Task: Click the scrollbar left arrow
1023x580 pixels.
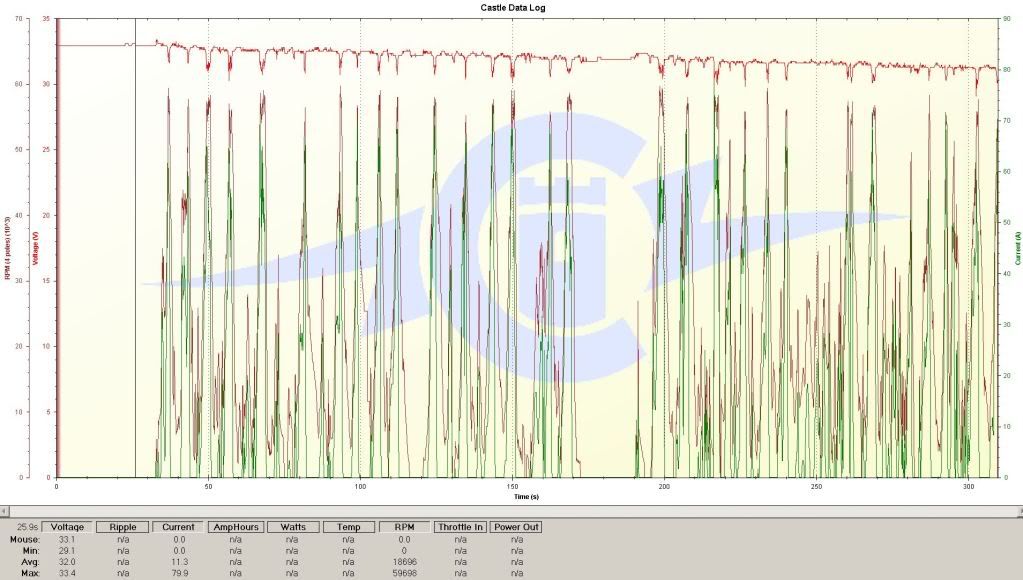Action: click(x=5, y=510)
